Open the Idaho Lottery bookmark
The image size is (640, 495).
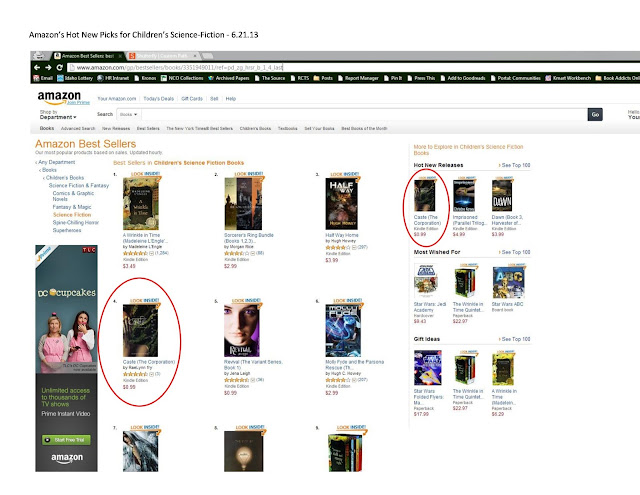tap(75, 78)
